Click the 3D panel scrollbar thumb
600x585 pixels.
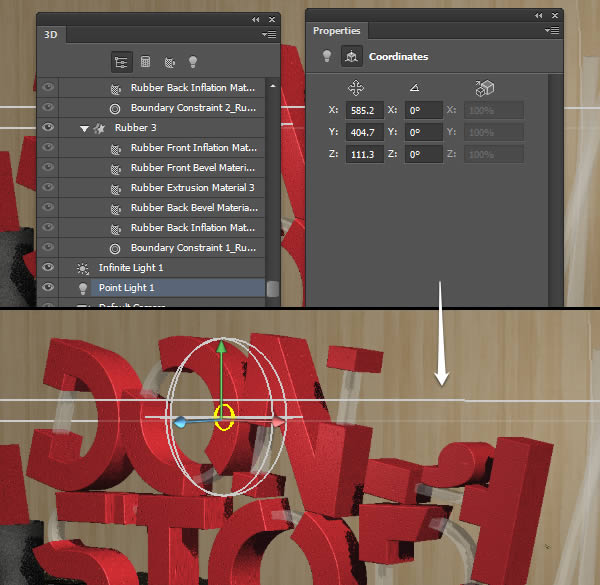272,289
